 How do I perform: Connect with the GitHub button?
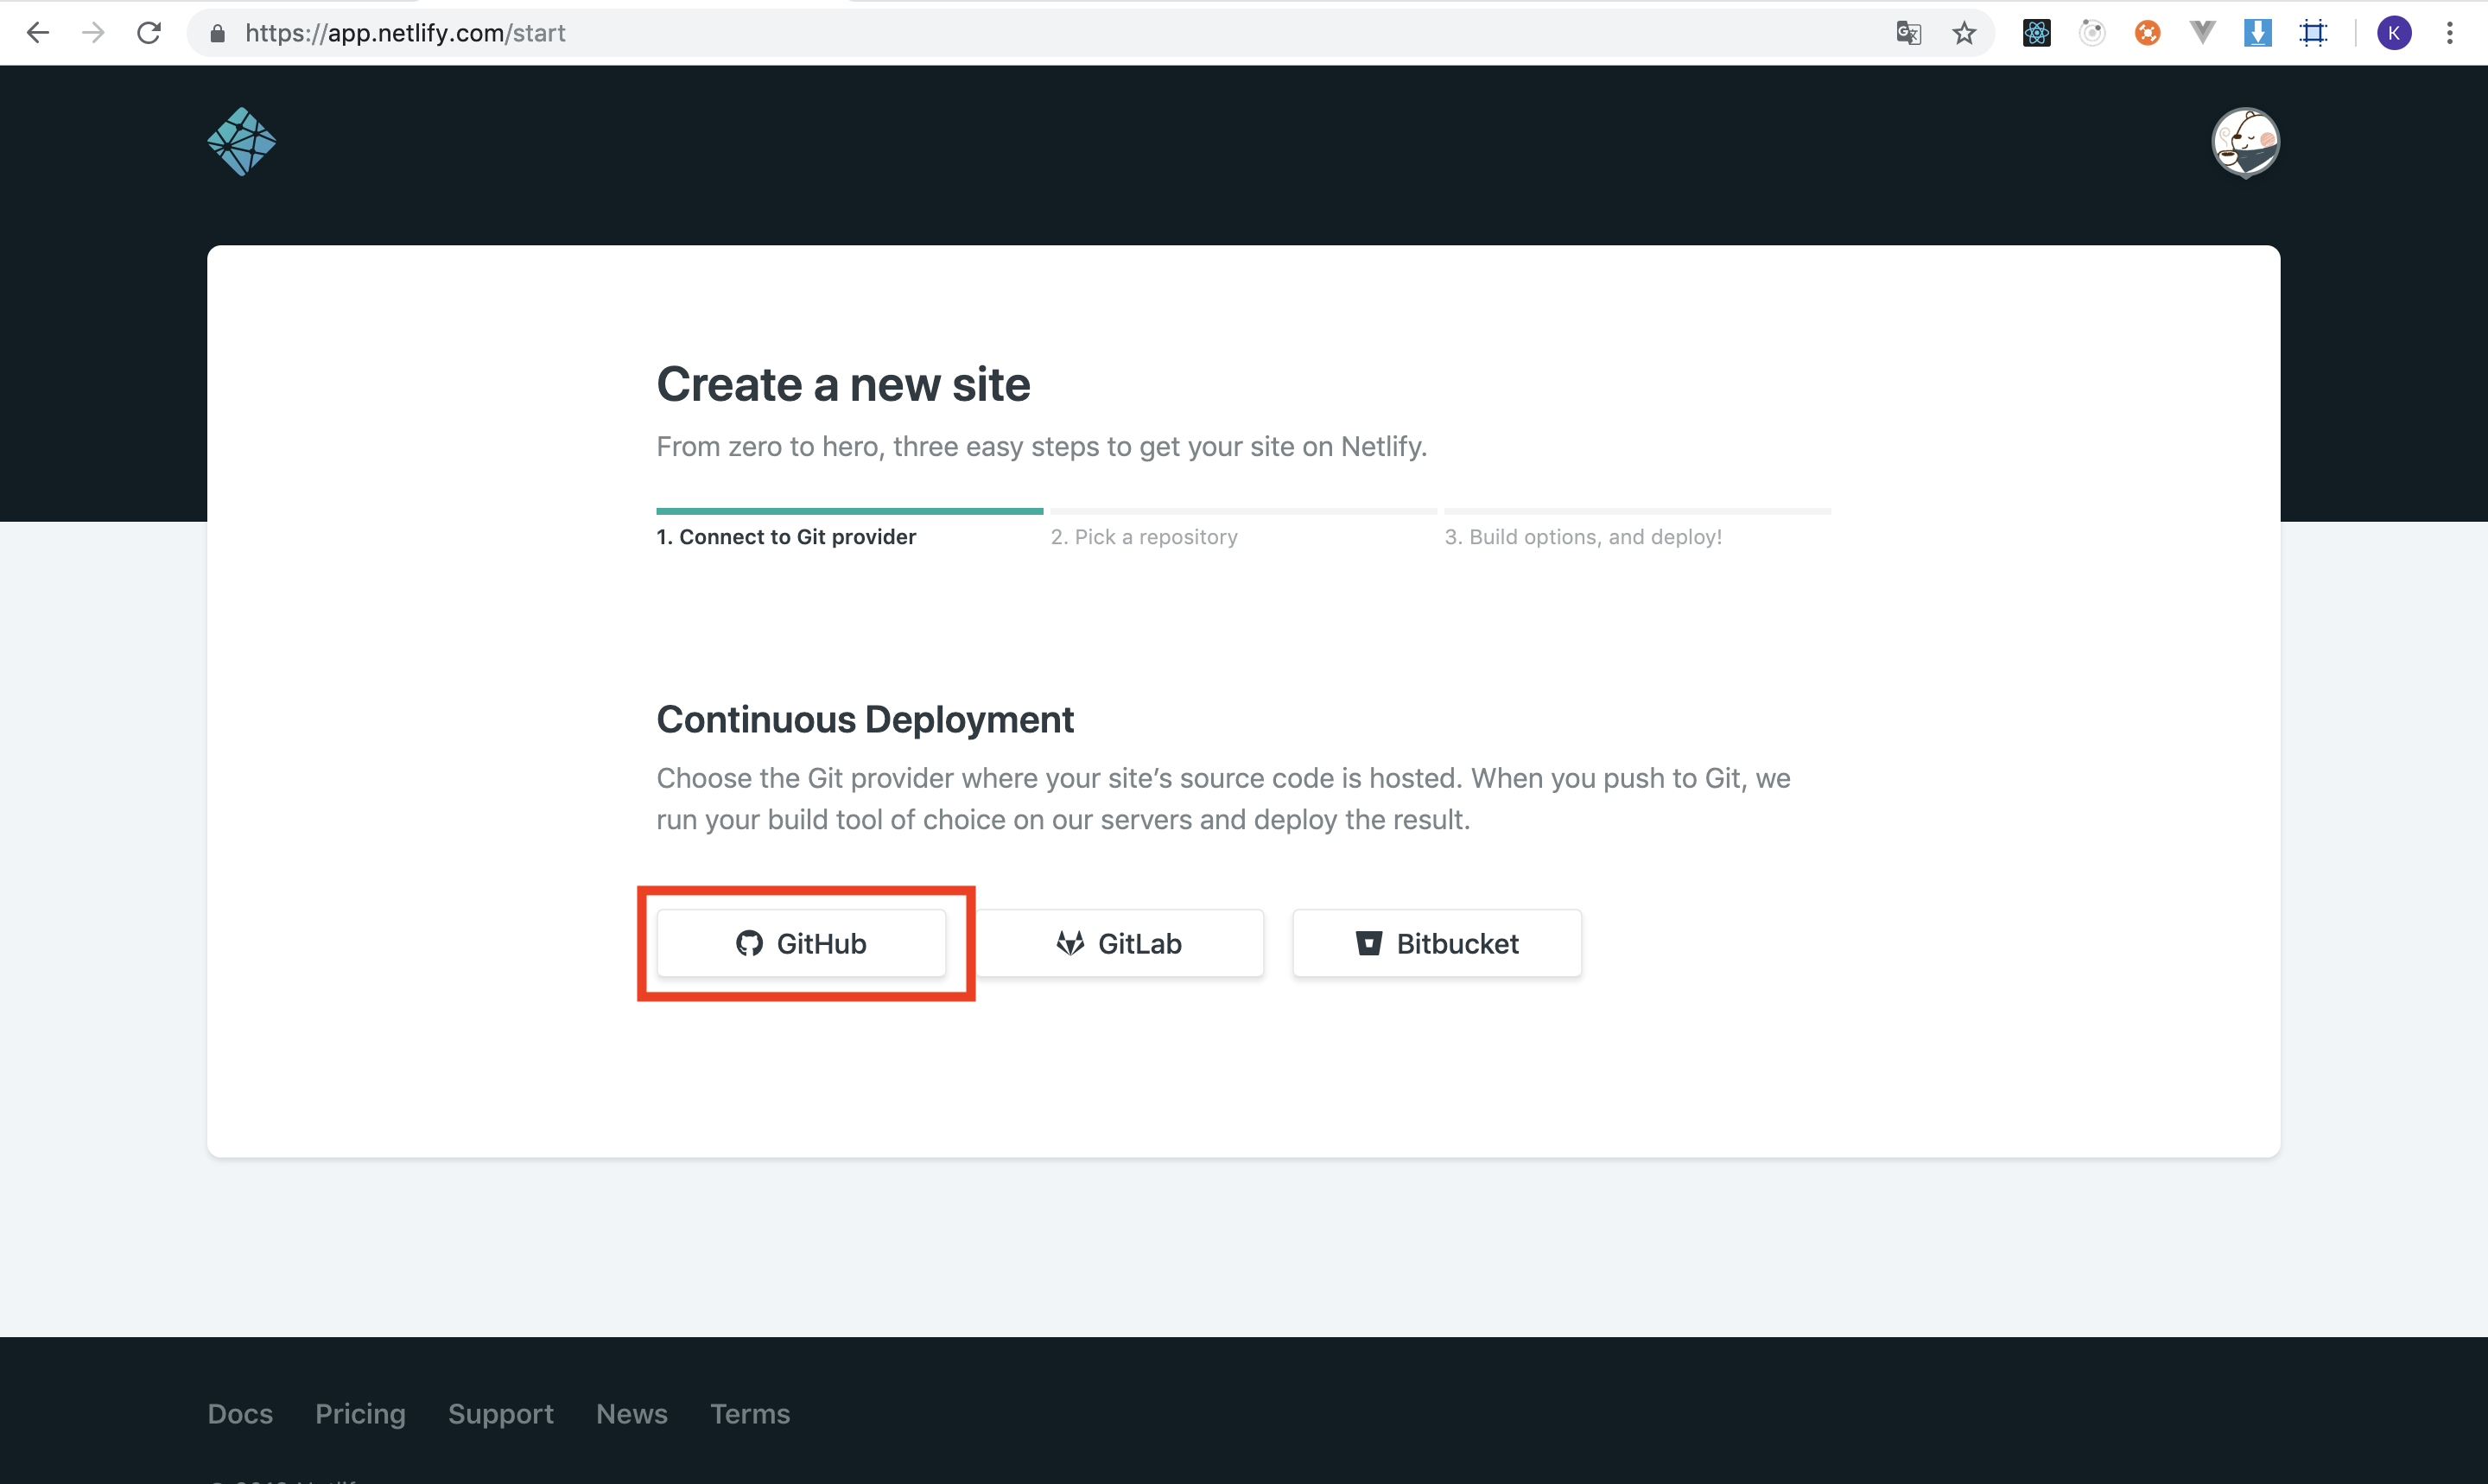point(801,943)
